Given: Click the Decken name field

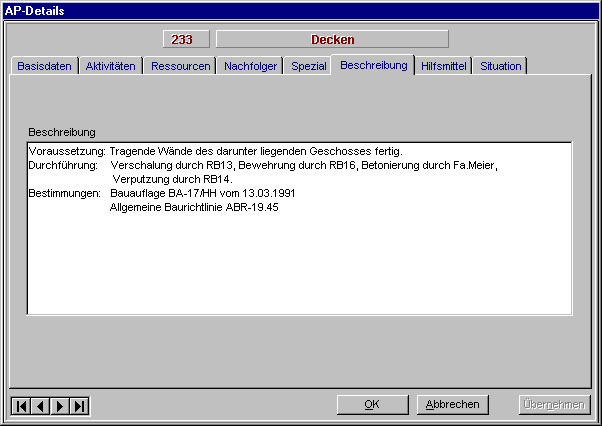Looking at the screenshot, I should (x=332, y=40).
